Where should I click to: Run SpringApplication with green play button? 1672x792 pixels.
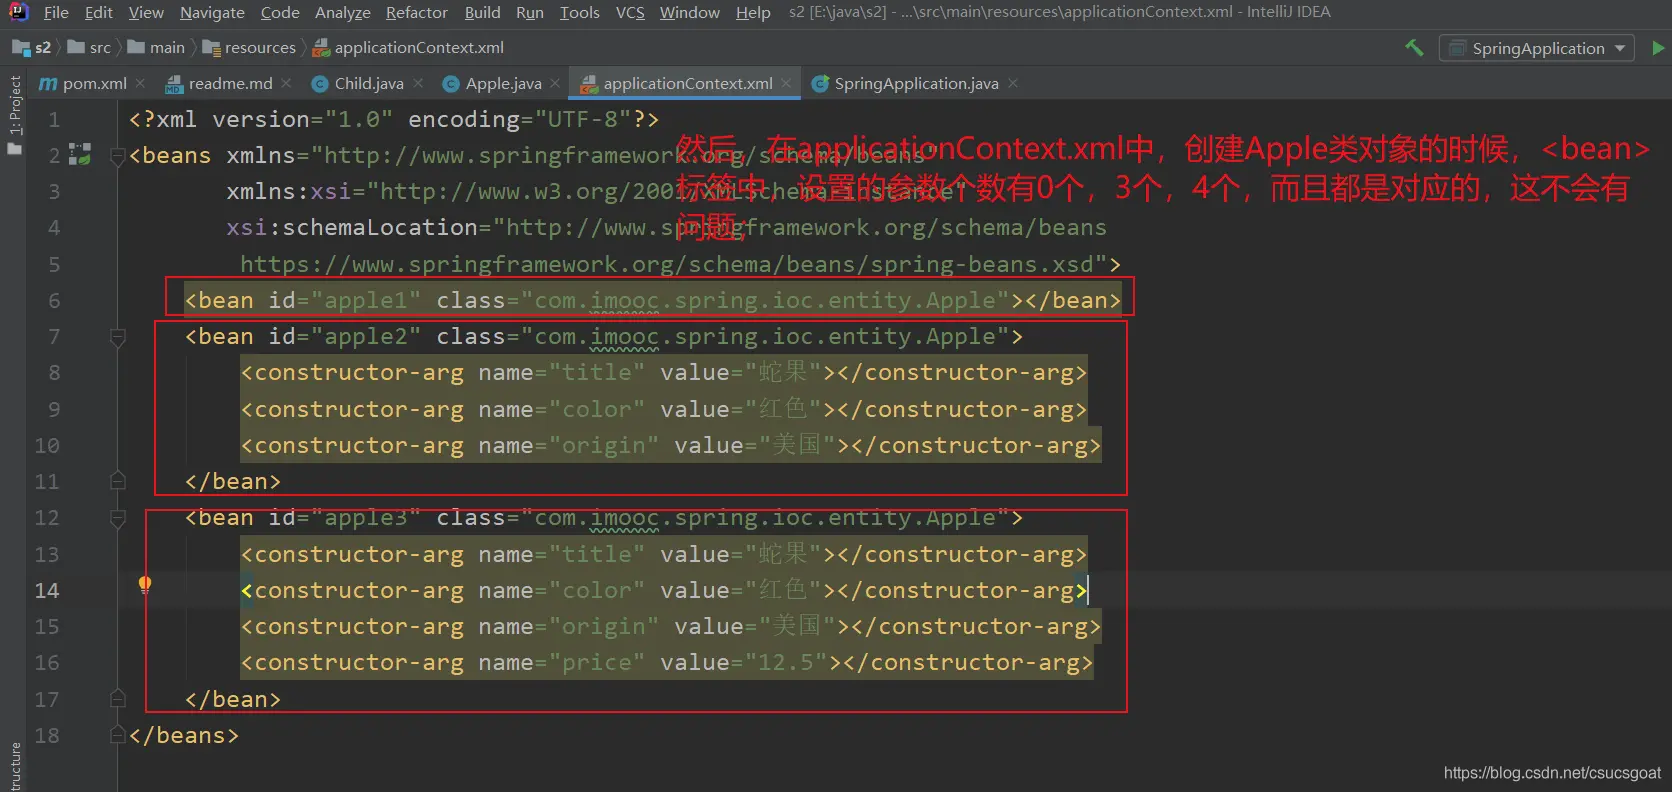(1658, 48)
